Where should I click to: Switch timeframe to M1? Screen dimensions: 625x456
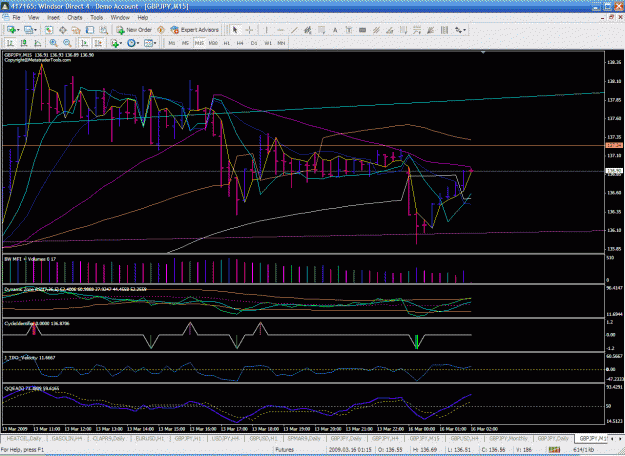click(172, 43)
